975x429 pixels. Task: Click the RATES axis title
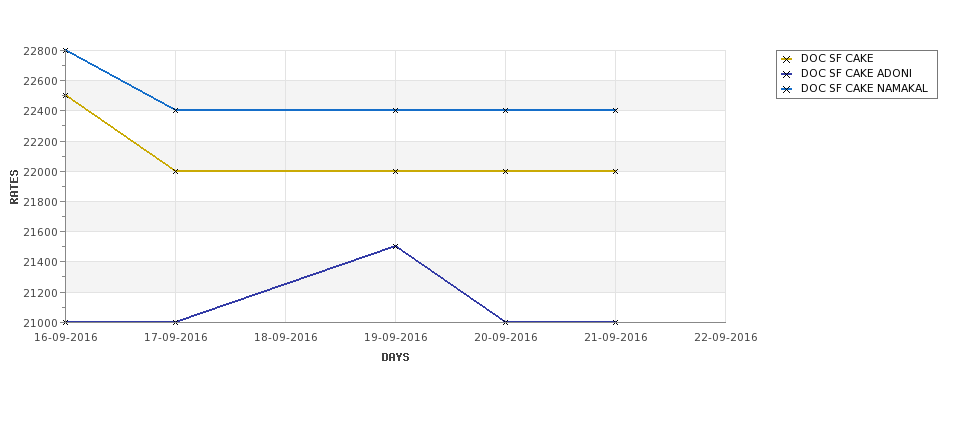(14, 187)
